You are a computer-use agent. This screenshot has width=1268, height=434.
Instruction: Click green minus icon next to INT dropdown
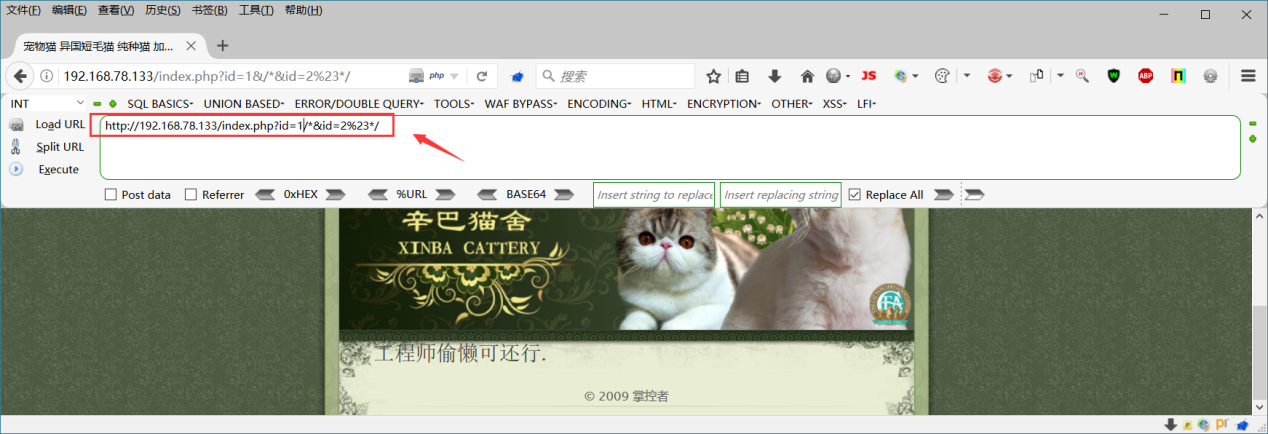[97, 103]
